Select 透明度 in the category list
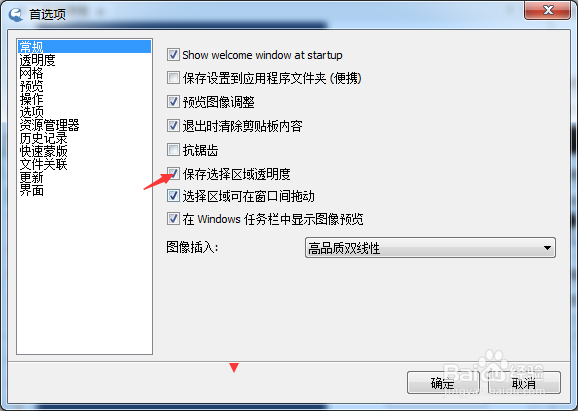This screenshot has width=578, height=411. click(37, 60)
